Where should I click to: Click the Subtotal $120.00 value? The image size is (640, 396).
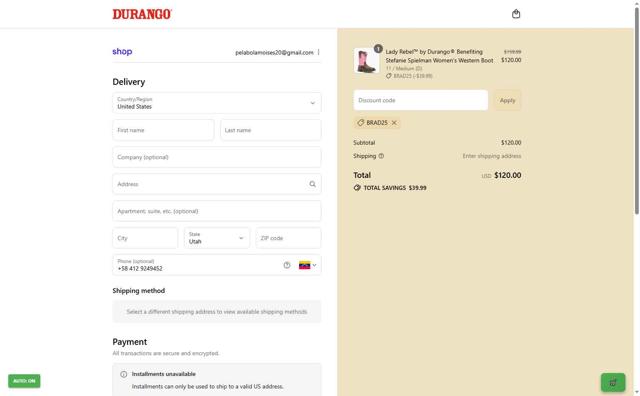coord(511,142)
